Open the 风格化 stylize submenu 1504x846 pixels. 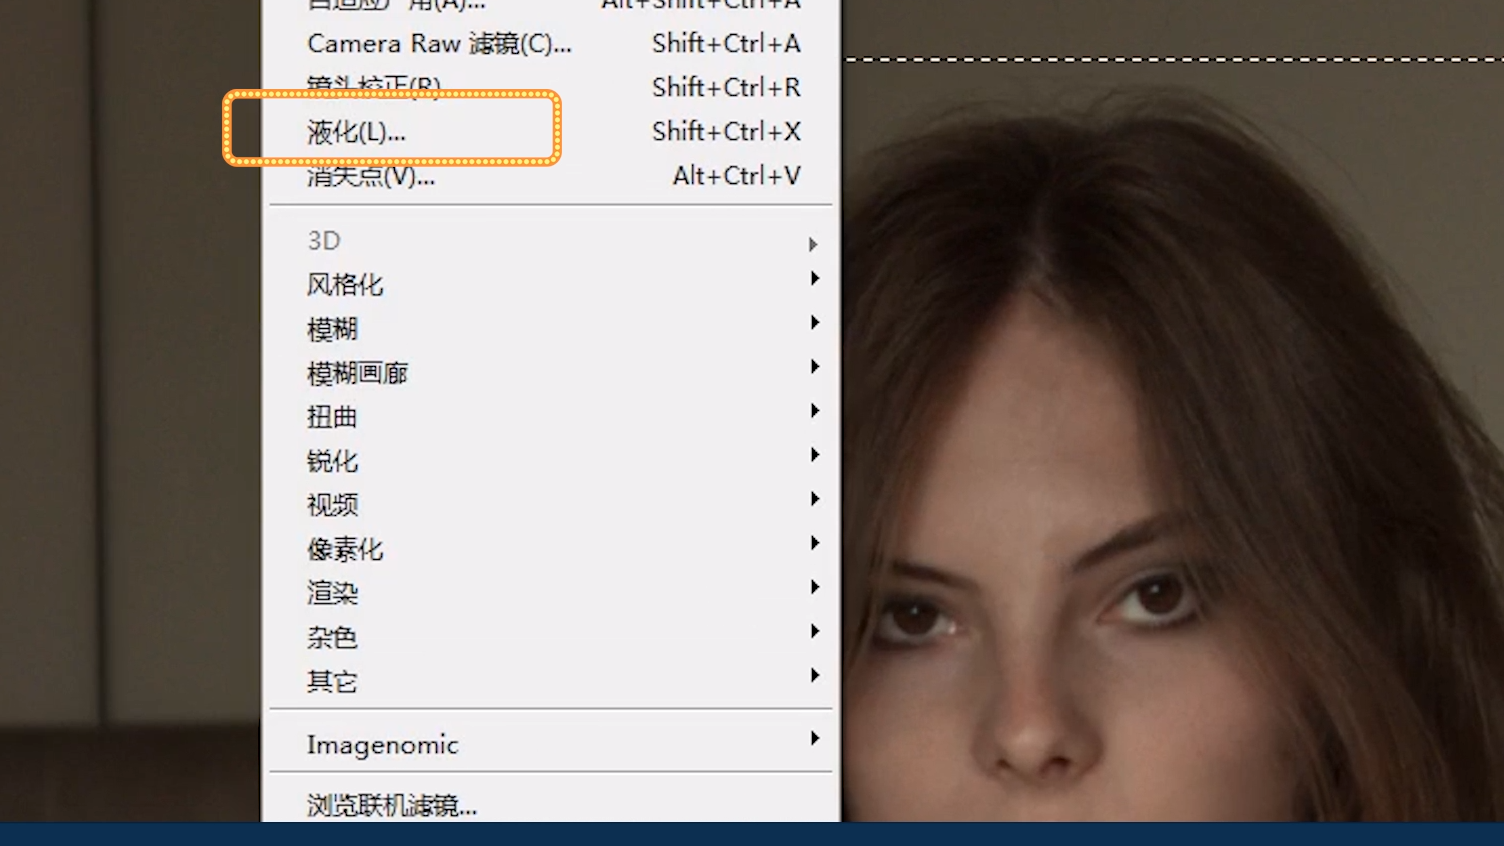point(345,285)
